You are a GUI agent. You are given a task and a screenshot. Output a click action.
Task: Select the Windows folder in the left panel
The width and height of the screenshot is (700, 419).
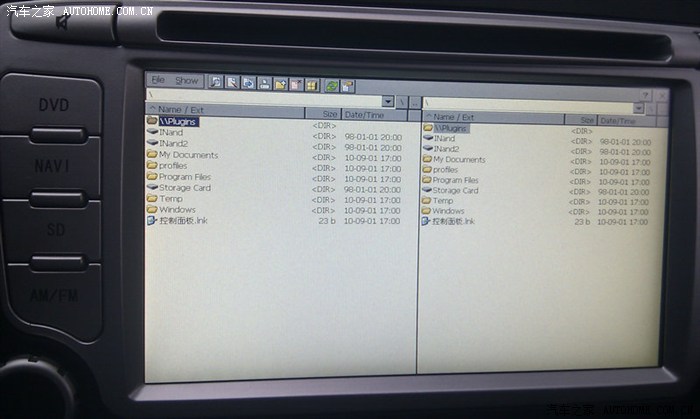tap(177, 210)
